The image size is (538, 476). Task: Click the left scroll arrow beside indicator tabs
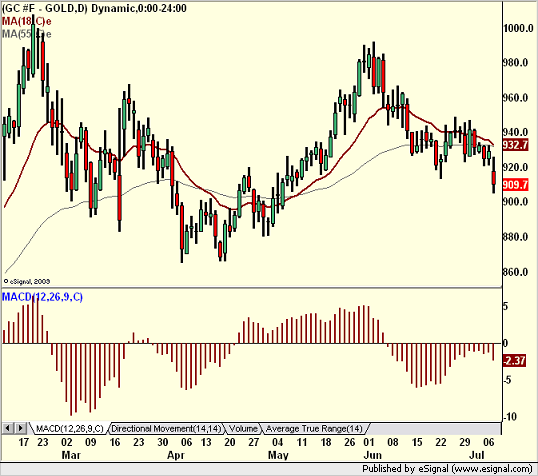8,428
